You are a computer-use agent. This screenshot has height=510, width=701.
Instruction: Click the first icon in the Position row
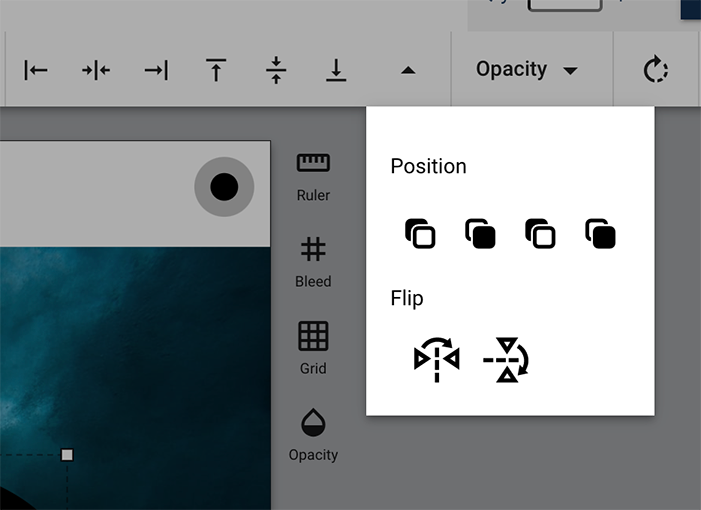click(420, 234)
